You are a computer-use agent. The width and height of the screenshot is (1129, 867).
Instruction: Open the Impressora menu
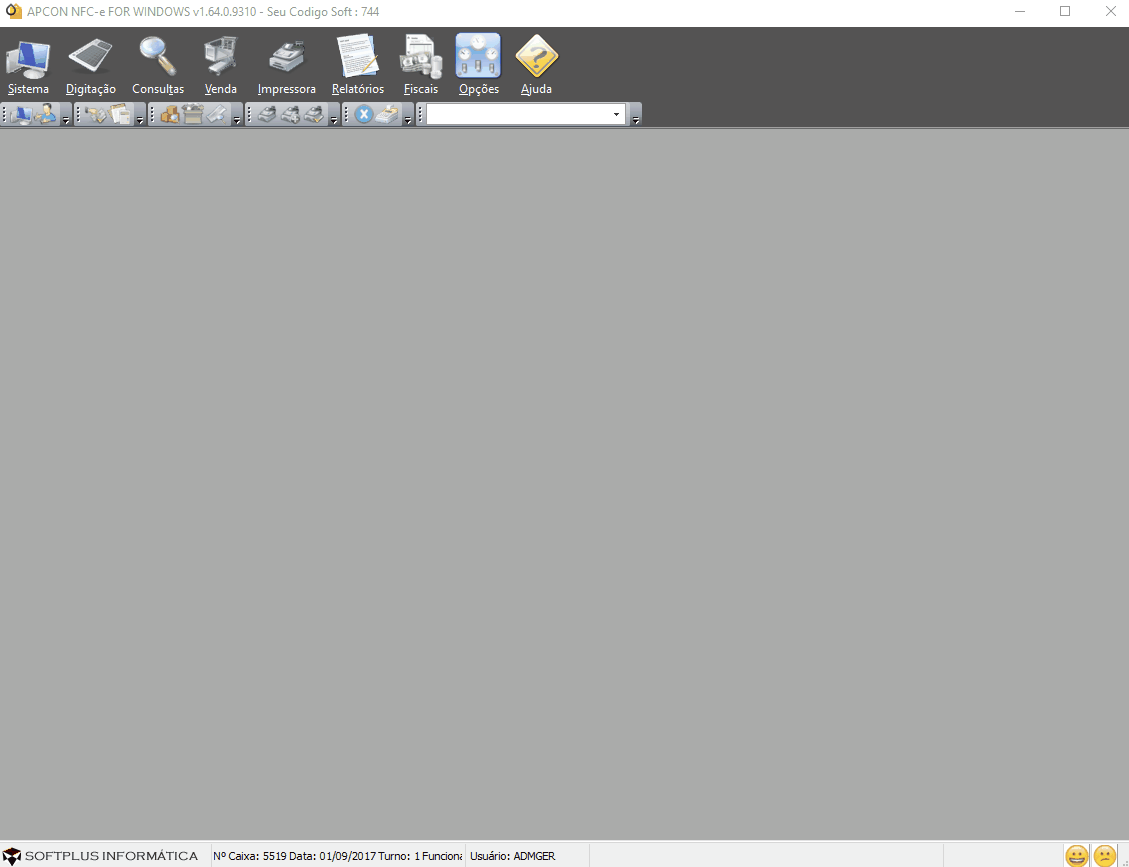click(x=287, y=65)
